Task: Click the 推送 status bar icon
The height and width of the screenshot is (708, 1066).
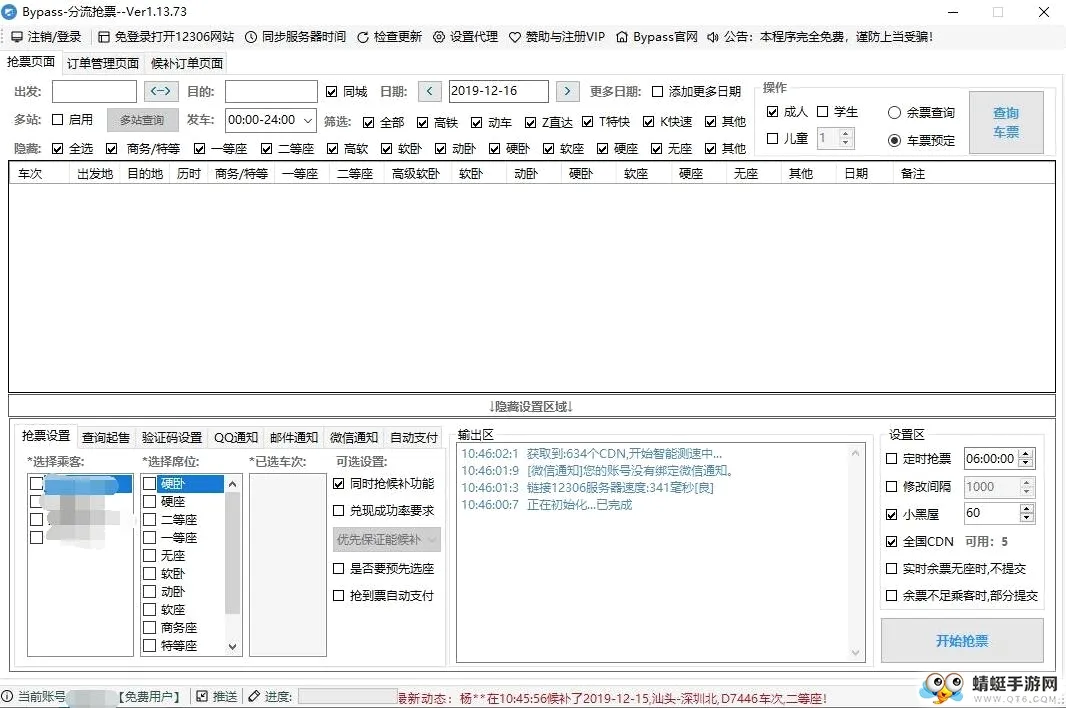Action: pos(202,696)
